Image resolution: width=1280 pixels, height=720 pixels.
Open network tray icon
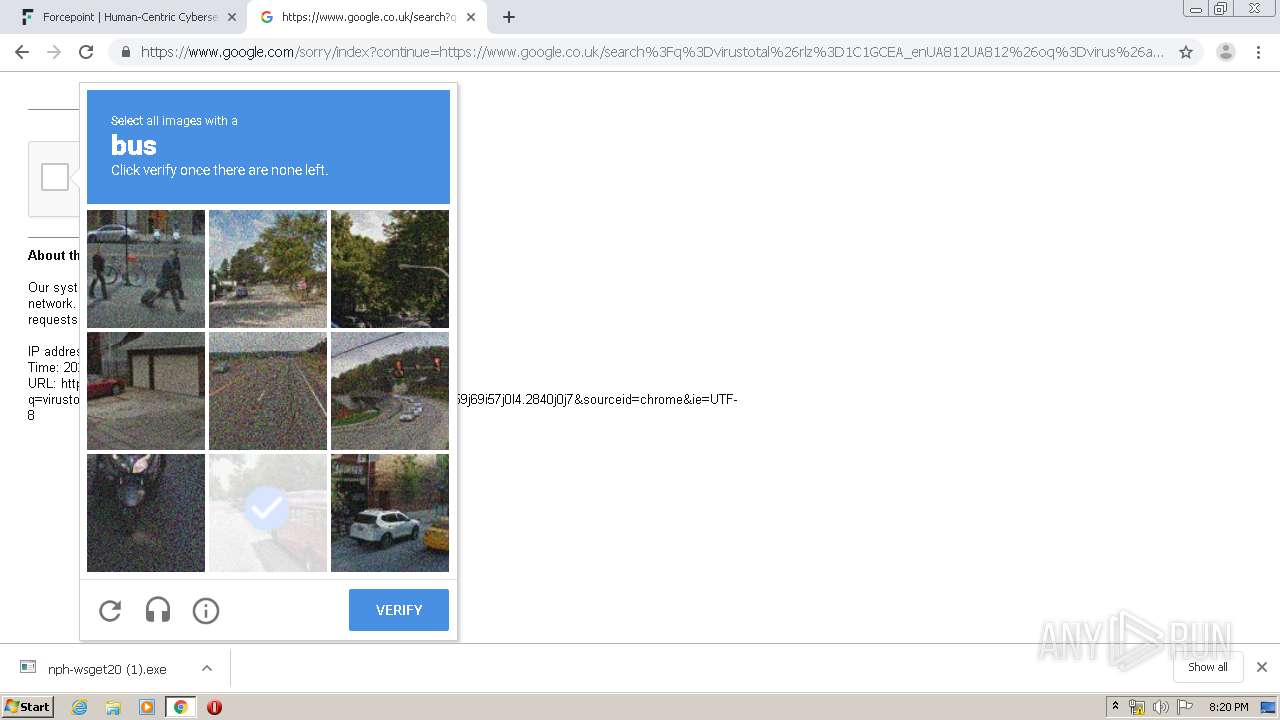click(x=1137, y=707)
